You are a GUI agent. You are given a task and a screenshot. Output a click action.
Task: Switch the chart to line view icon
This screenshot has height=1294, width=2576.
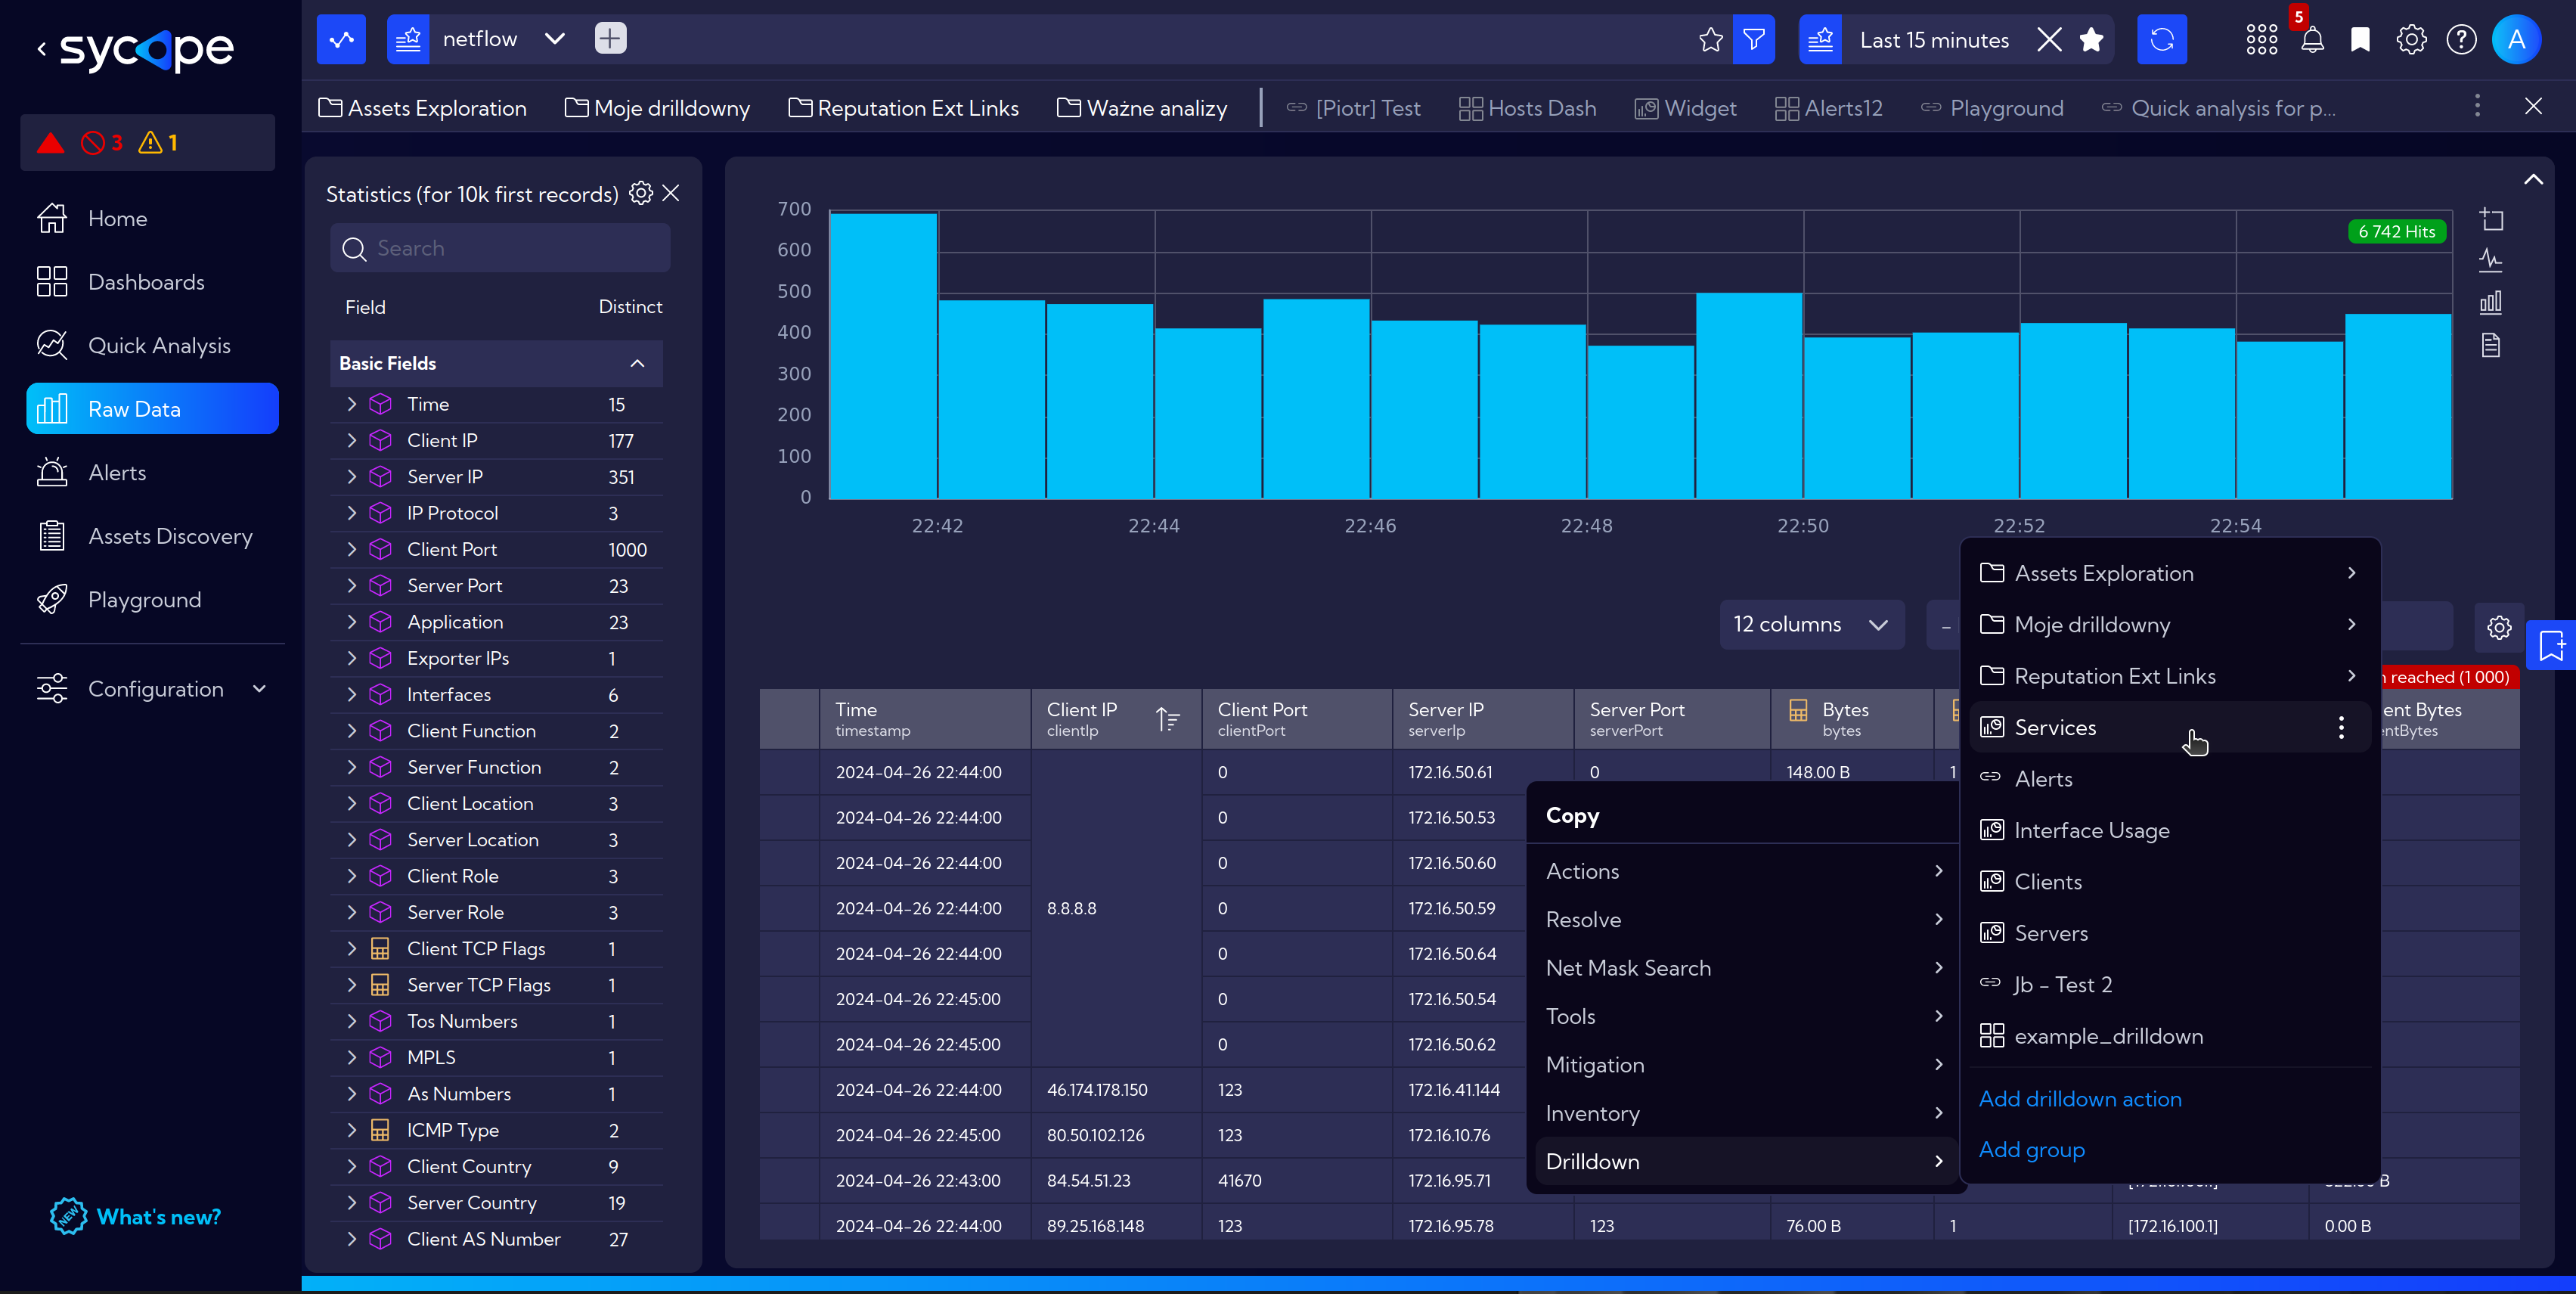click(2491, 261)
